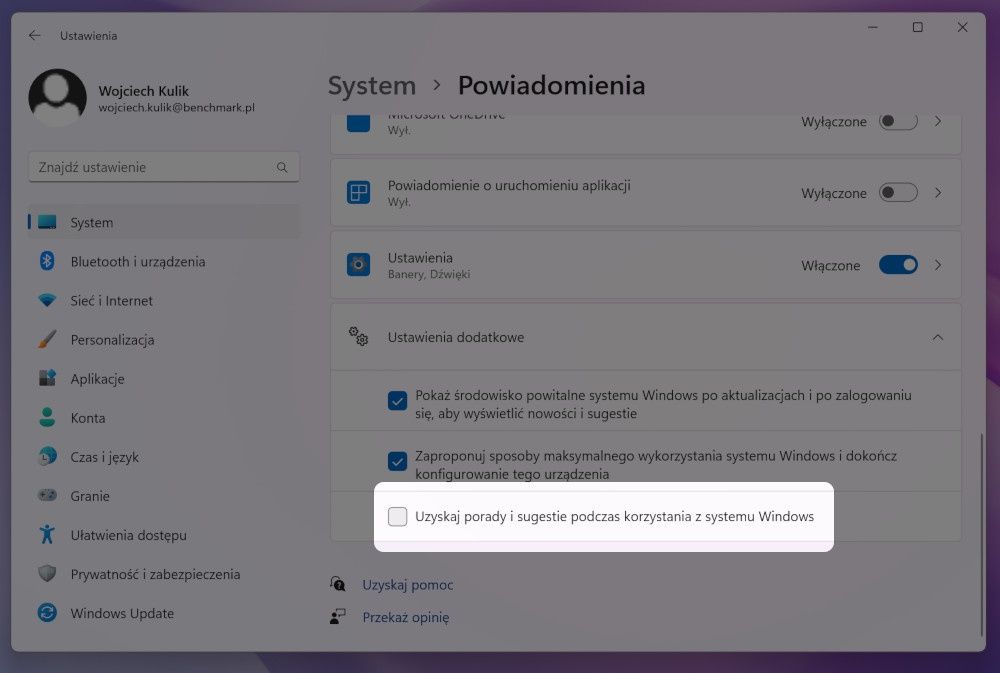Screen dimensions: 1000x673
Task: Minimize the Ustawienia window
Action: tap(872, 27)
